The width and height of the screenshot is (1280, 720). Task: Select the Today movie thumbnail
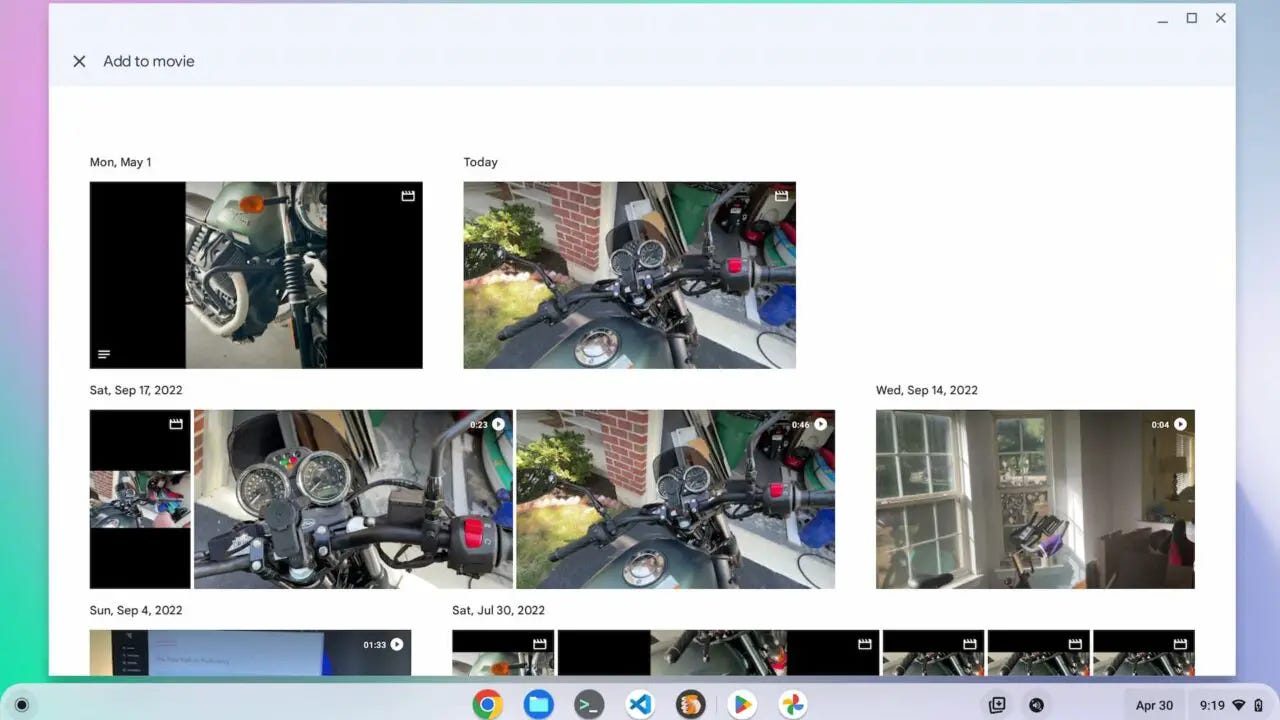click(x=630, y=275)
